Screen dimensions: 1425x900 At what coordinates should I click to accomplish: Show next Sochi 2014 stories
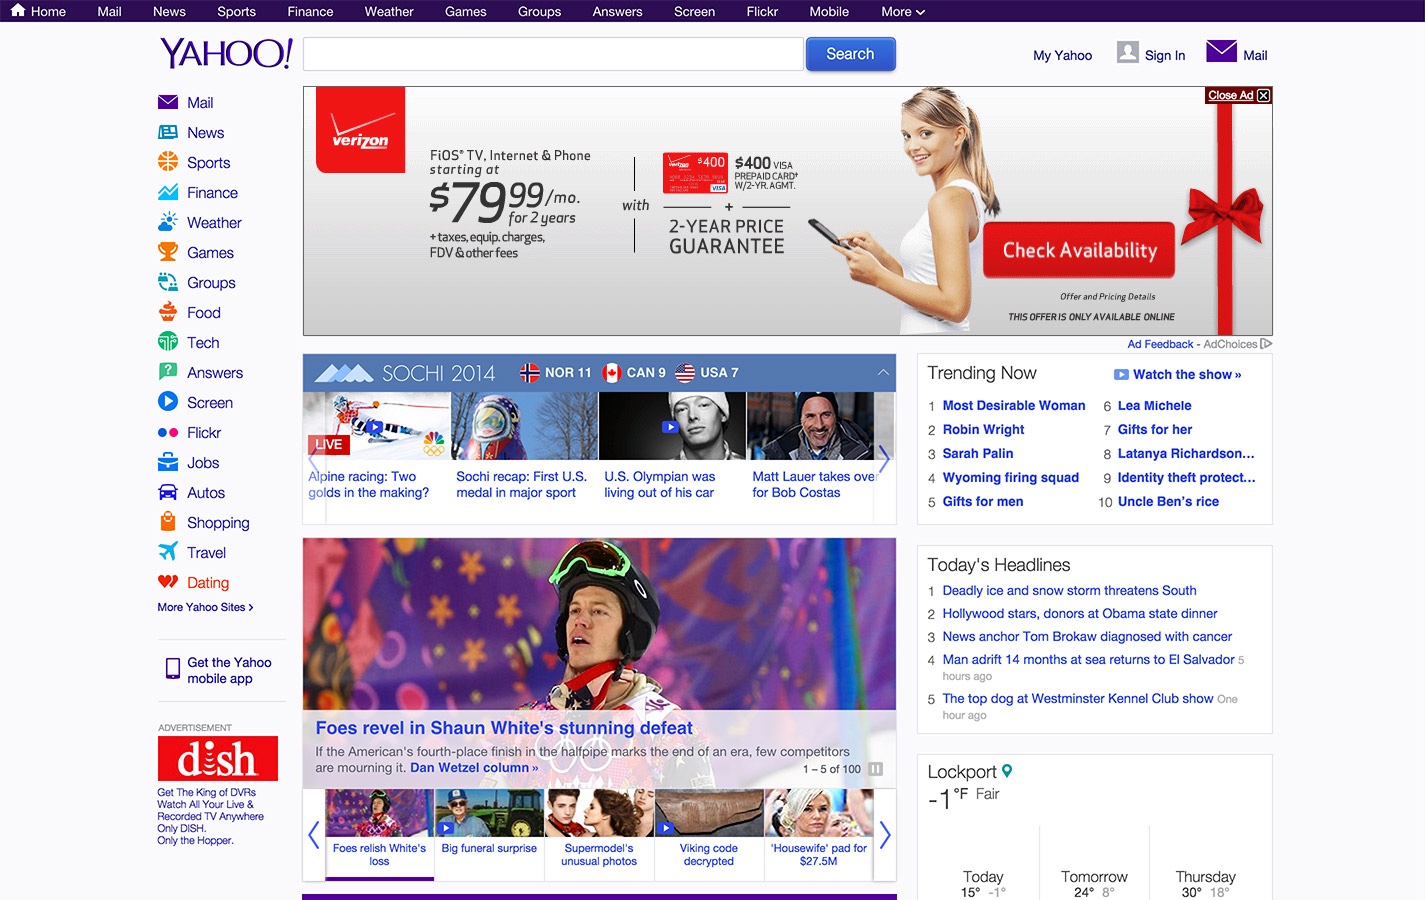point(884,459)
